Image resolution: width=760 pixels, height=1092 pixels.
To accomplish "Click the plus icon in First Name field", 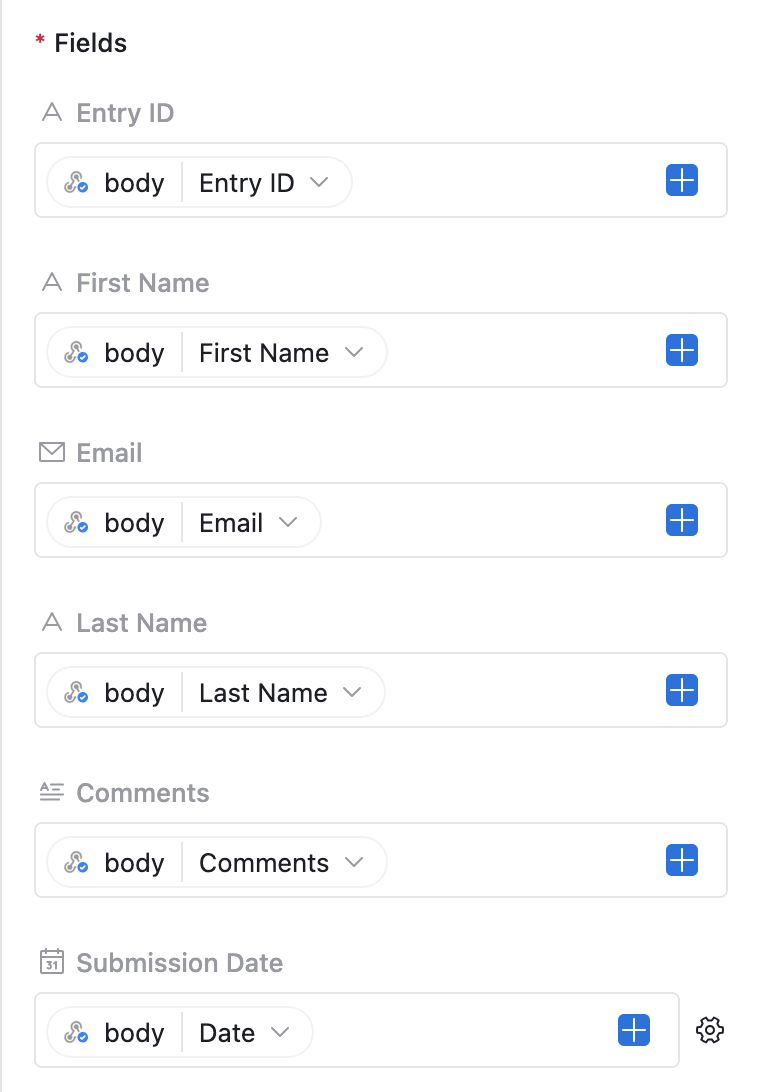I will click(681, 351).
